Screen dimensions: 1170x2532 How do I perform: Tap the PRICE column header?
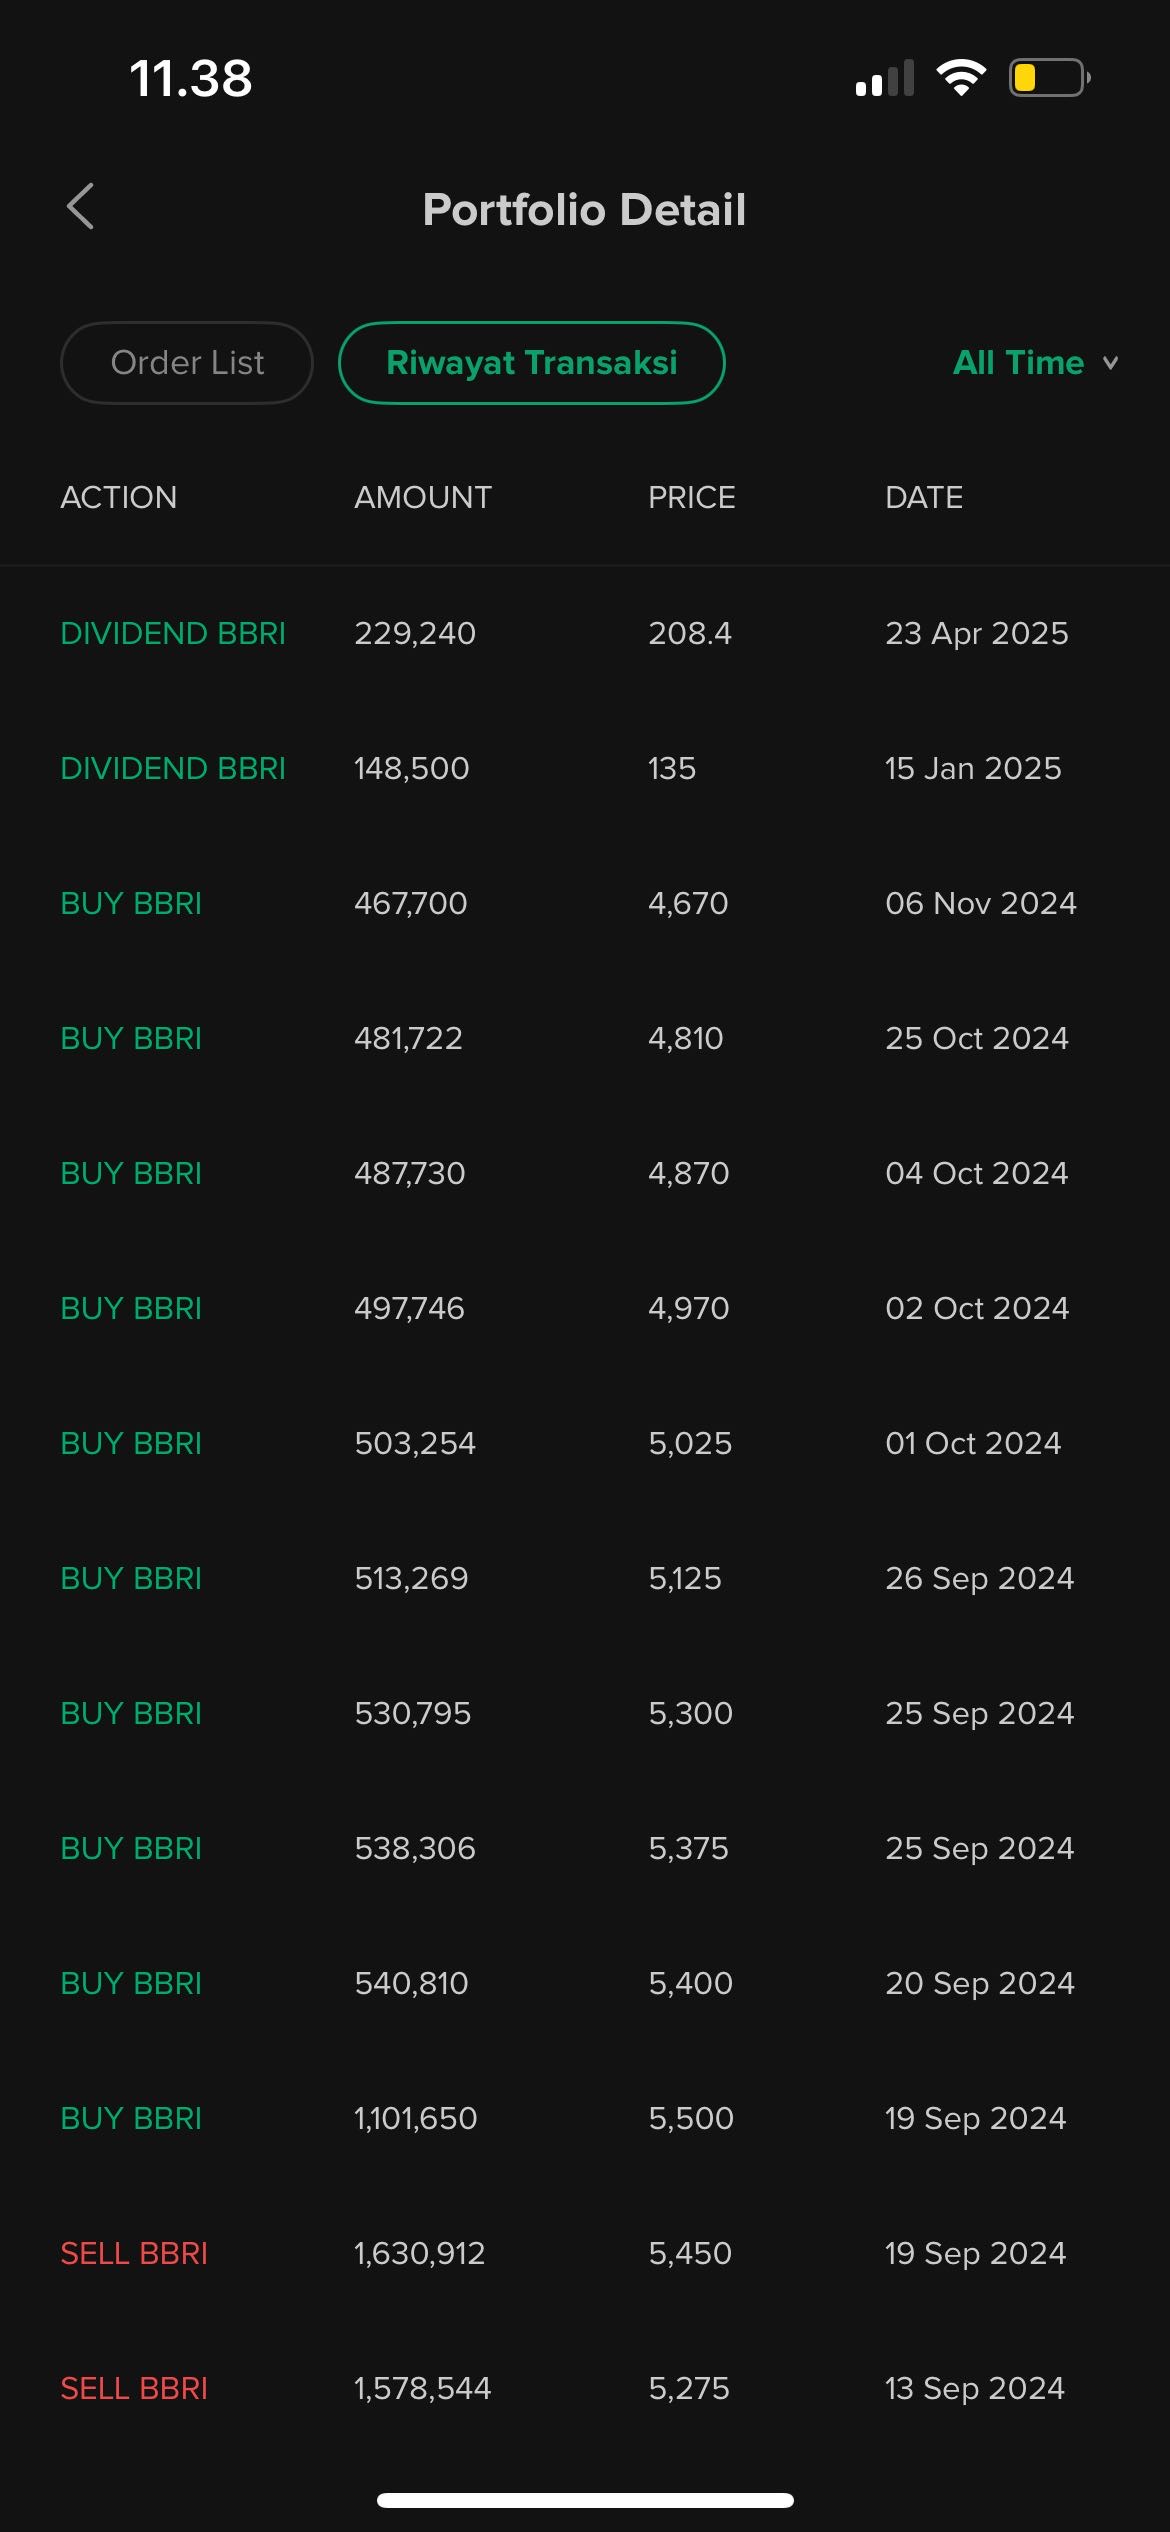[x=692, y=497]
